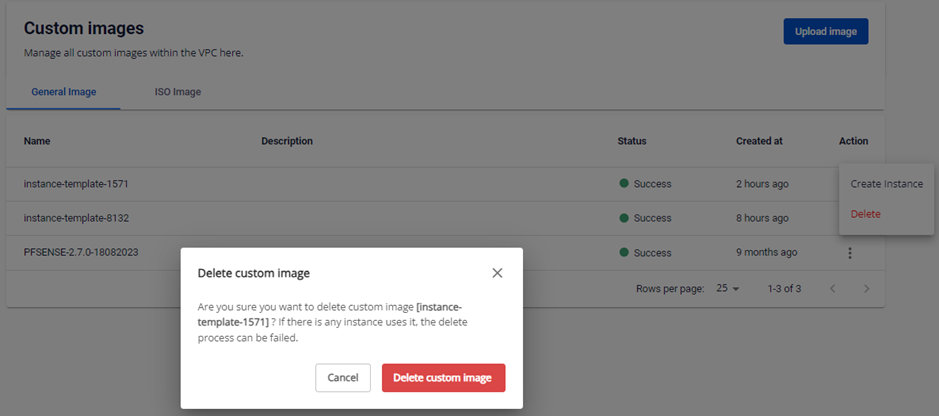The image size is (939, 416).
Task: Go to previous page using left chevron
Action: pos(831,289)
